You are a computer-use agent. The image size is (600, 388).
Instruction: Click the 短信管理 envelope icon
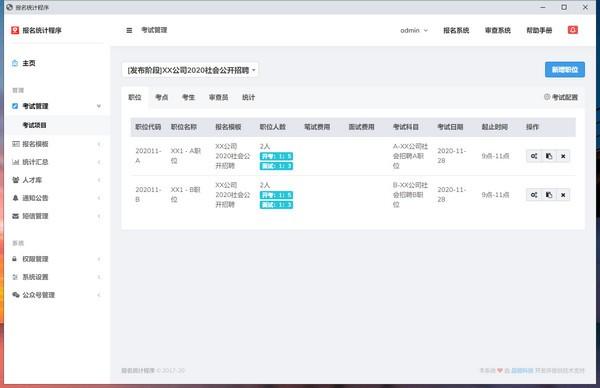tap(15, 216)
